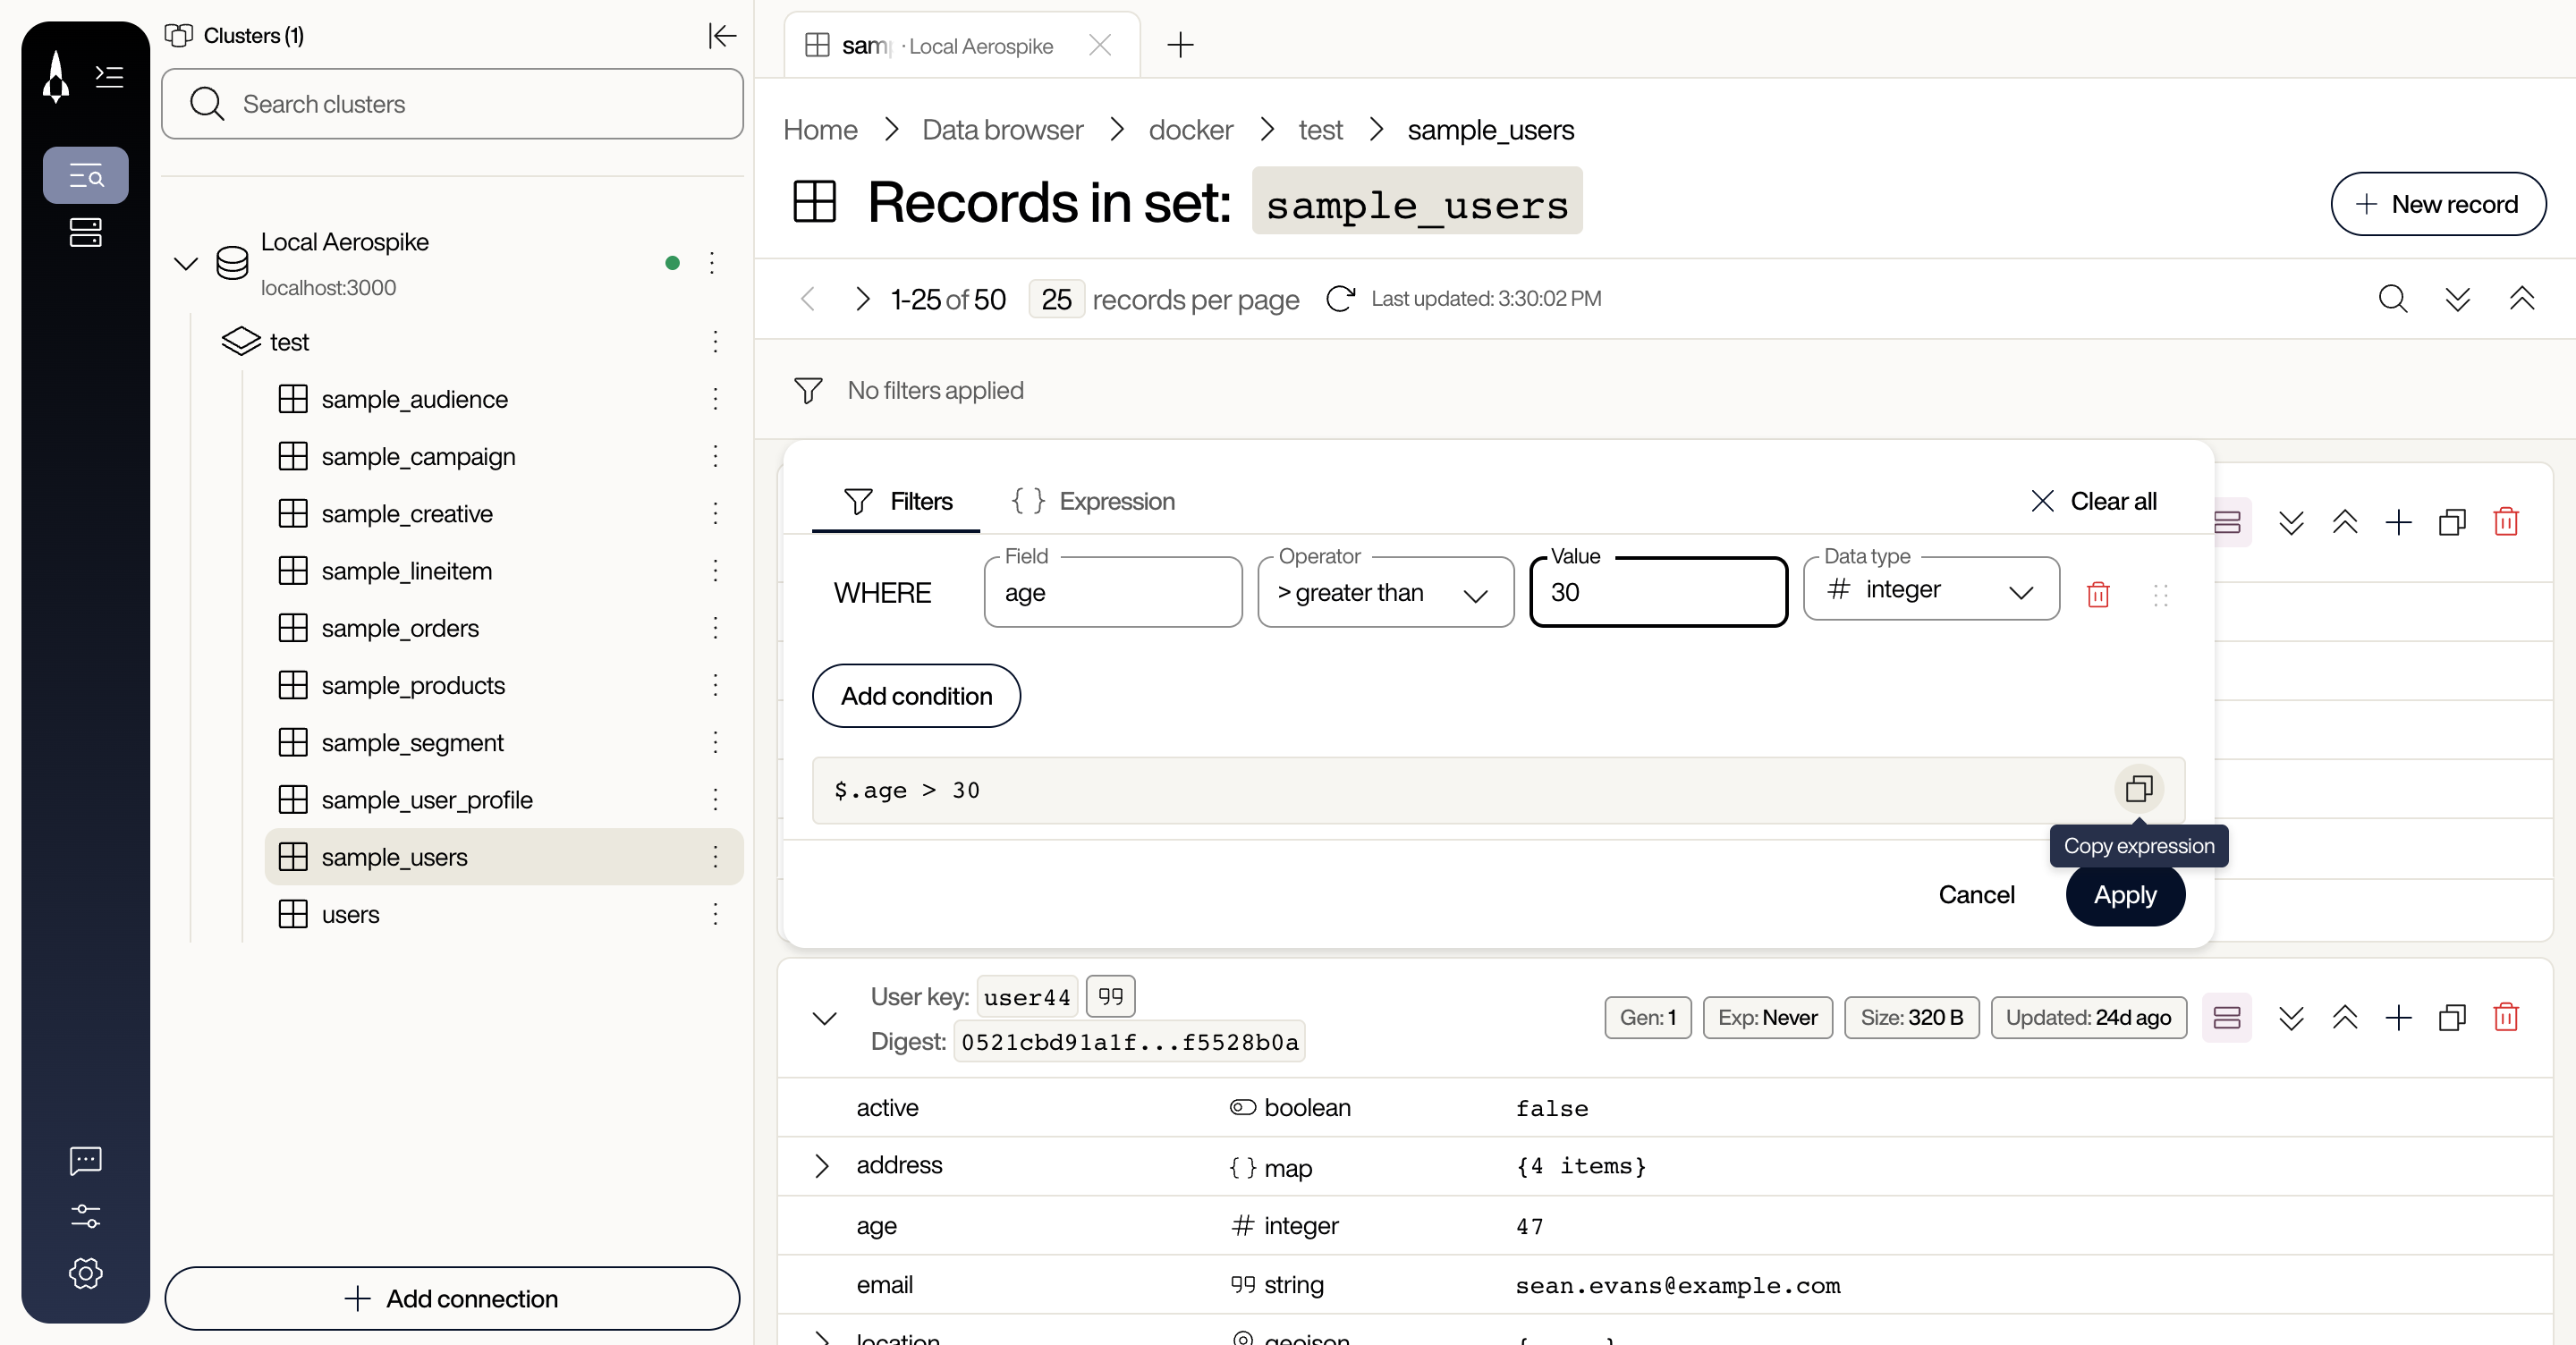Select the data browser sidebar icon

[x=86, y=176]
